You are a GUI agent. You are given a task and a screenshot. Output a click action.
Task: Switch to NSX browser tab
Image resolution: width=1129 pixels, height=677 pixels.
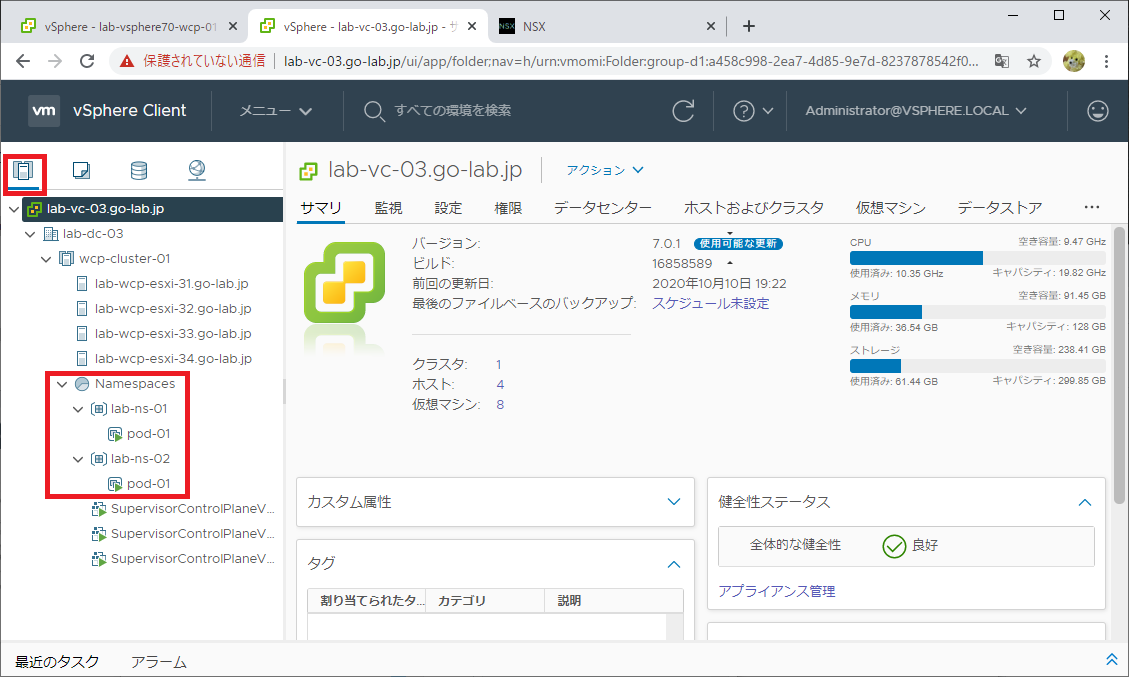607,27
